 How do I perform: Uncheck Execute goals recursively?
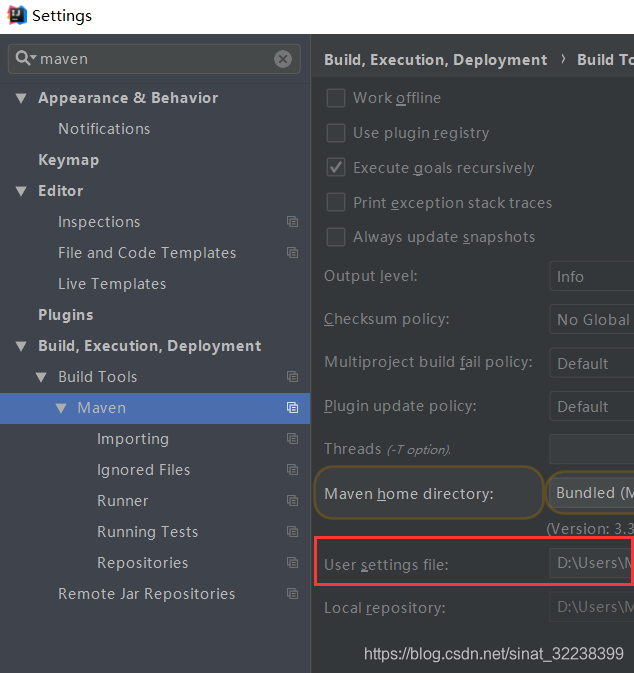pos(336,167)
